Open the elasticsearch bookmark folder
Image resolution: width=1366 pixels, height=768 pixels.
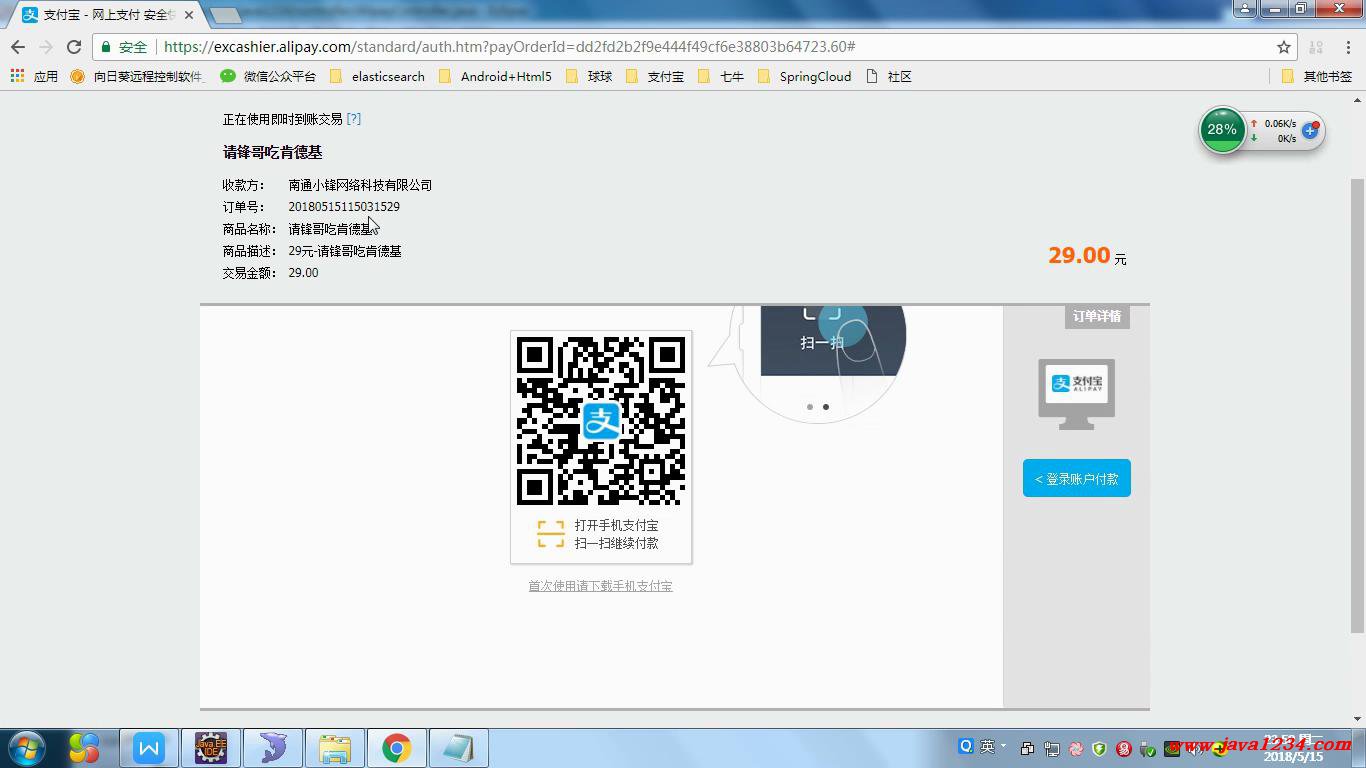(x=377, y=76)
